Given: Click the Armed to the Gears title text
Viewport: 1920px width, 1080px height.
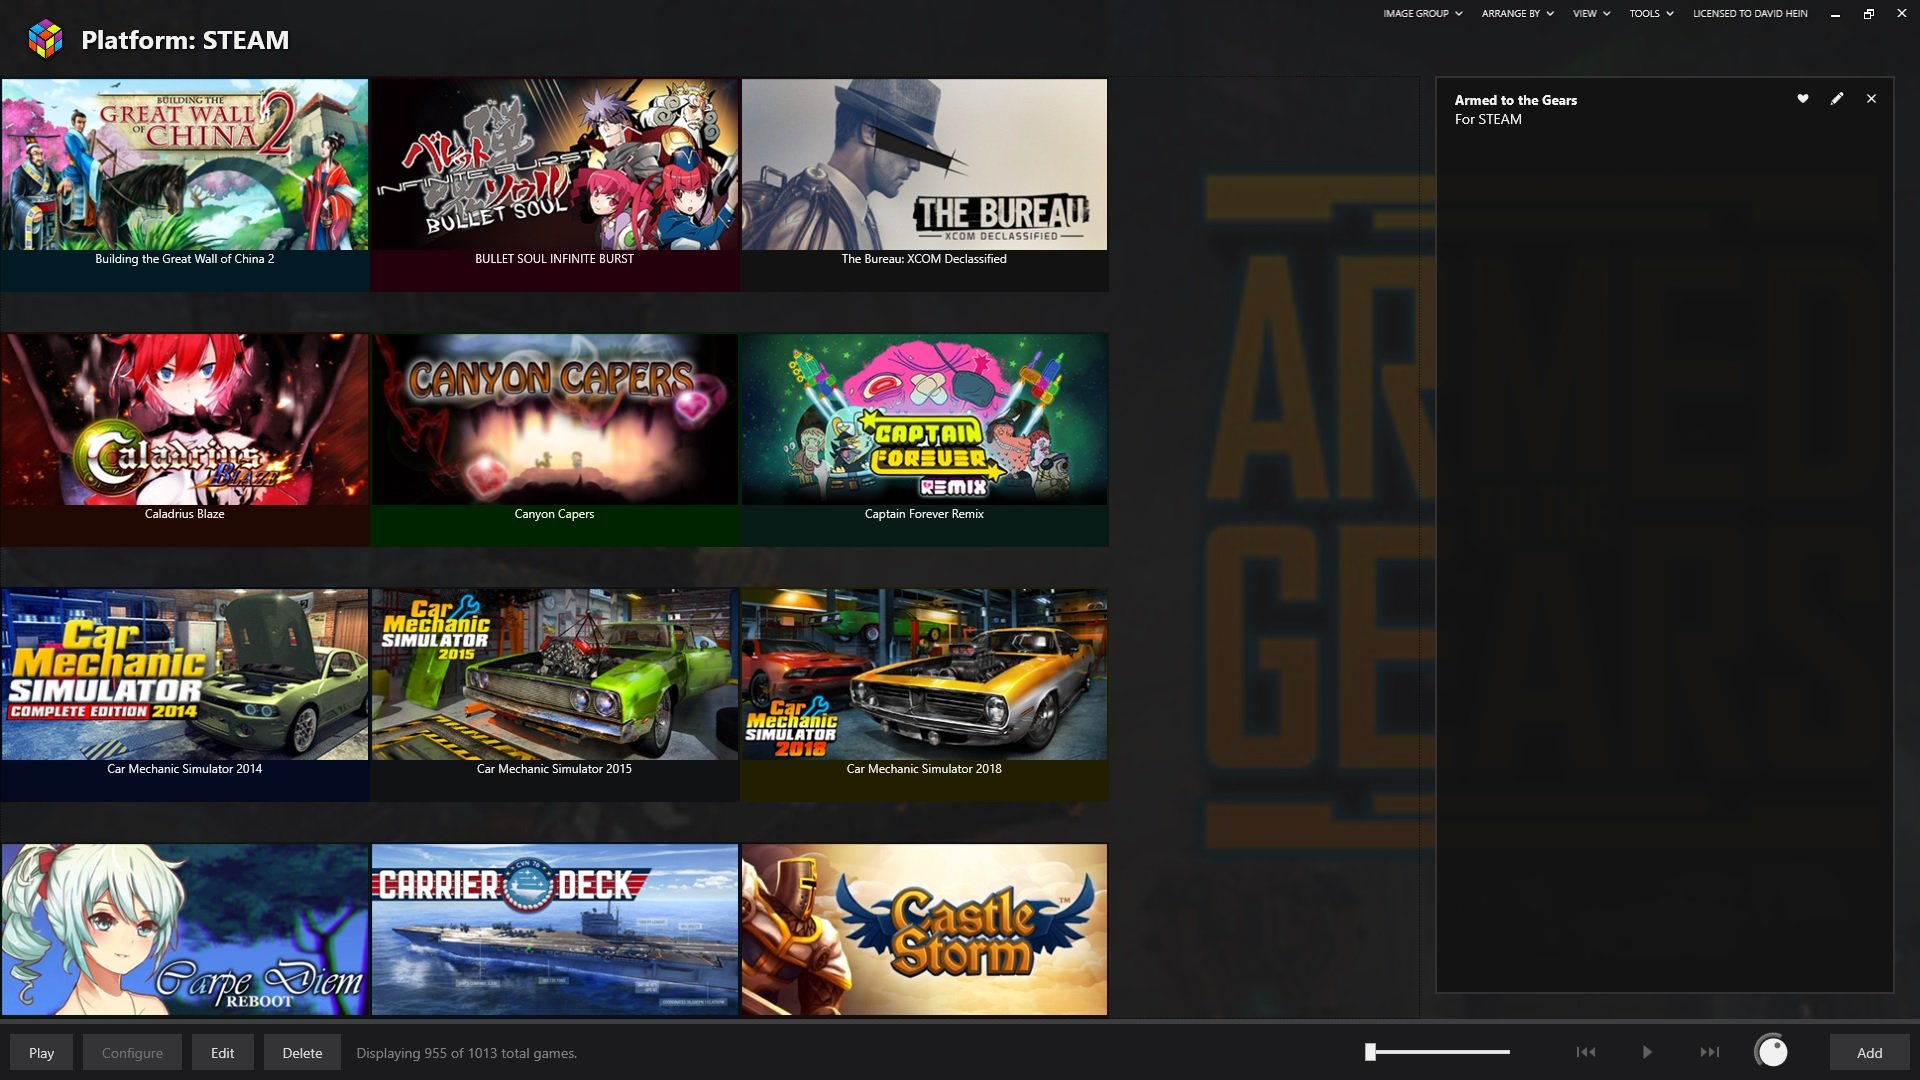Looking at the screenshot, I should [1515, 100].
